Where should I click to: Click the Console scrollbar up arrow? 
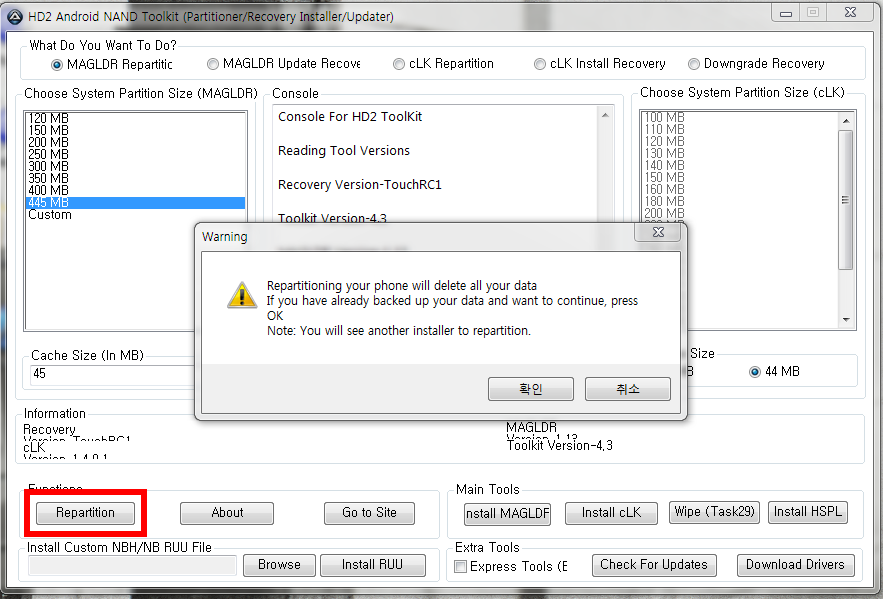[605, 115]
